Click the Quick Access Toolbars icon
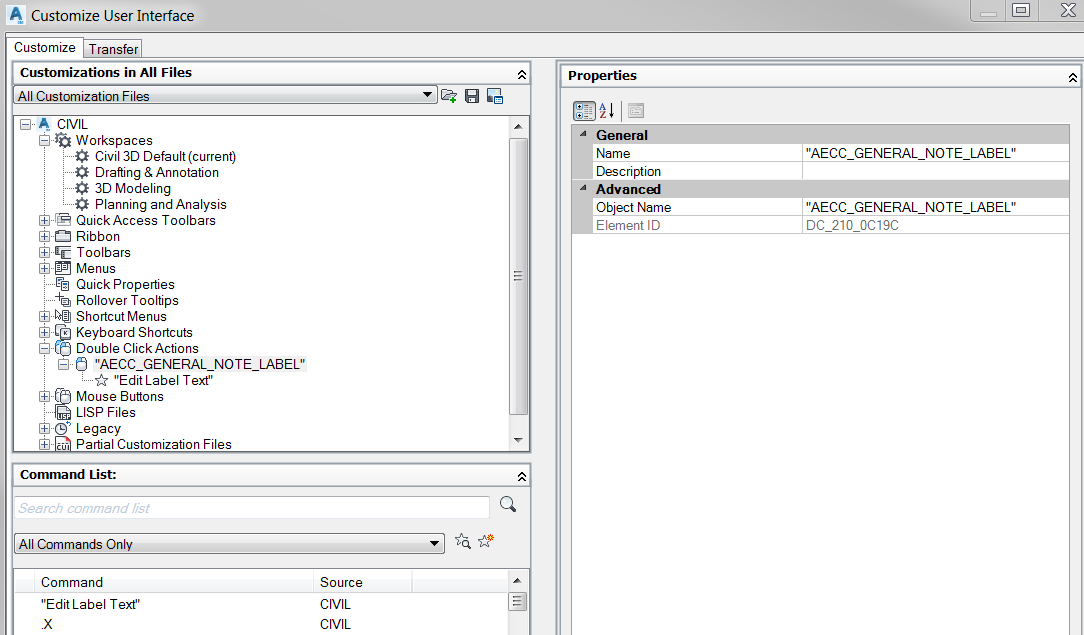Viewport: 1084px width, 635px height. (x=63, y=220)
